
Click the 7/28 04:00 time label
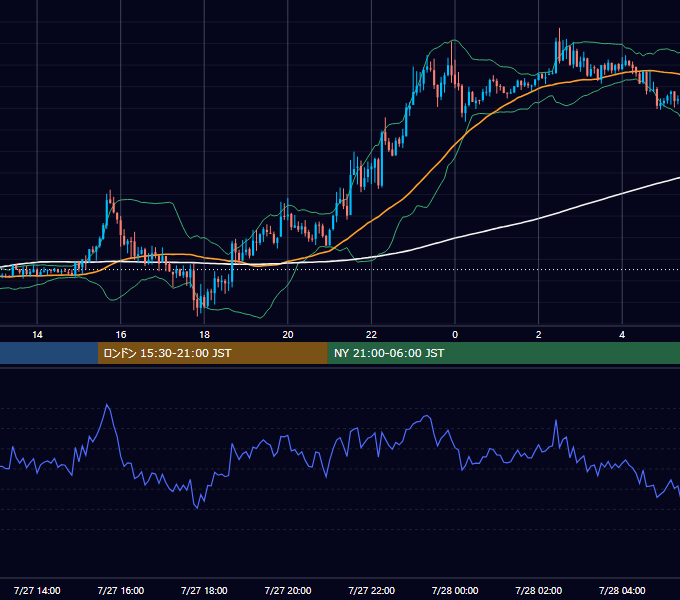622,590
